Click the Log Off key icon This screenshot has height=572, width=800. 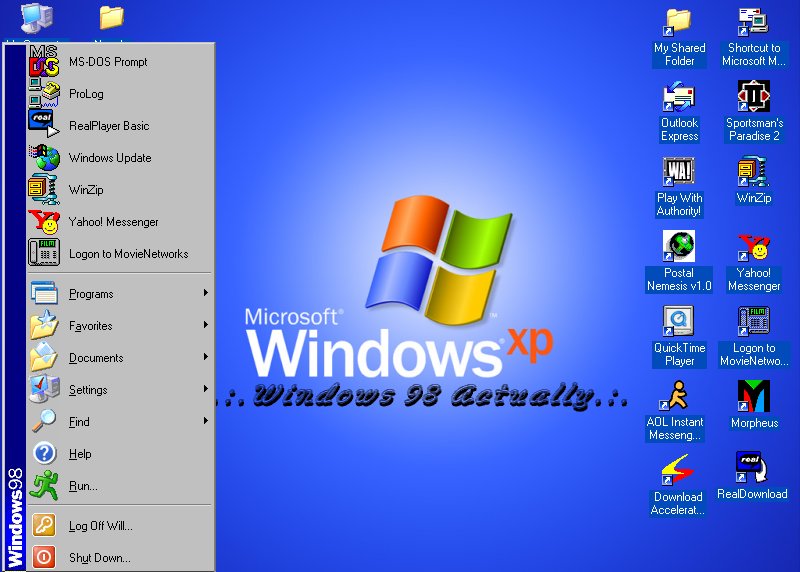(44, 526)
